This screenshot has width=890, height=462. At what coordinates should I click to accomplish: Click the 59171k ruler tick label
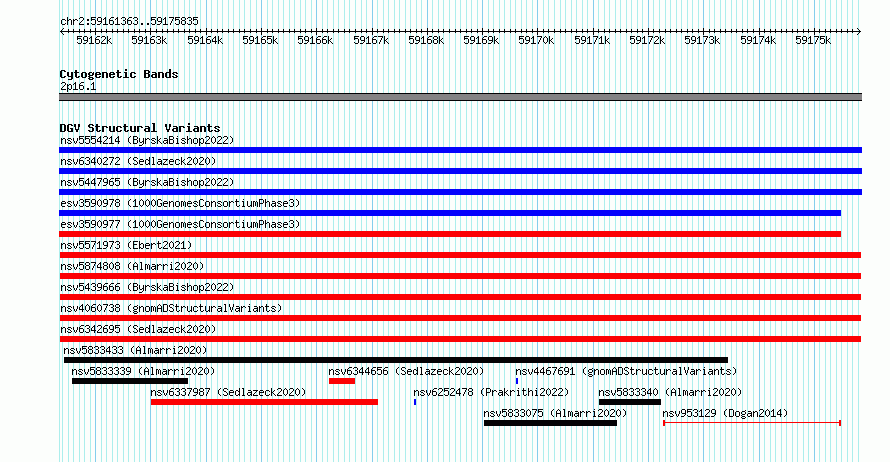click(591, 40)
